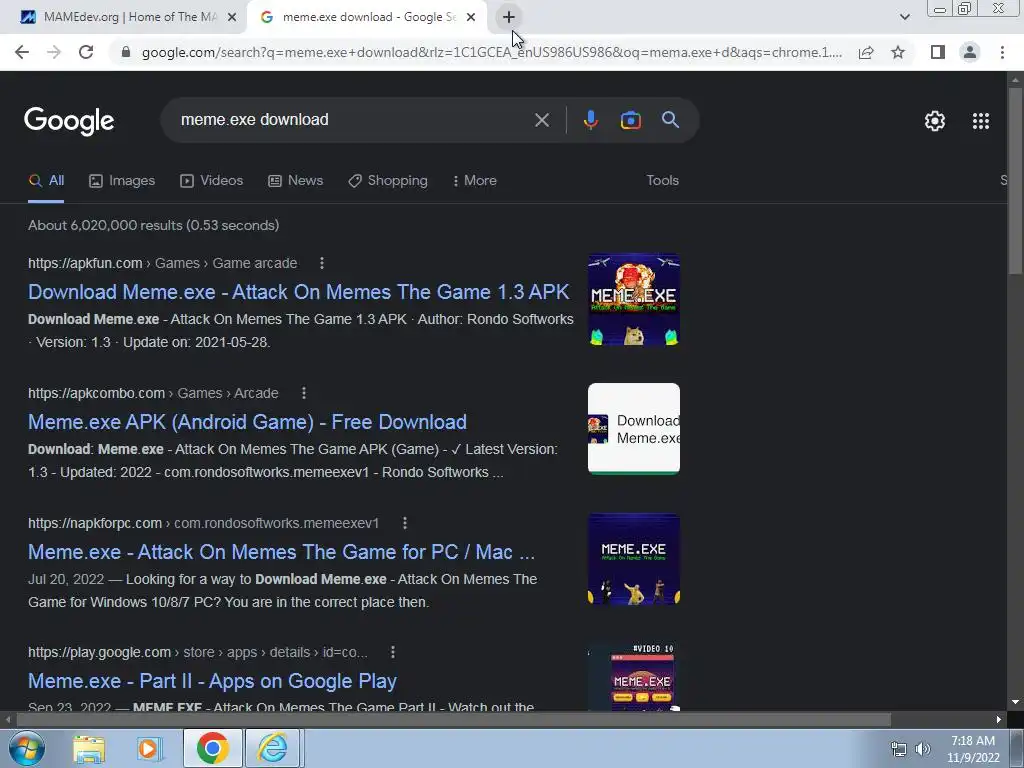Click the apkcombo Download Meme.exe thumbnail
The image size is (1024, 768).
click(x=633, y=428)
